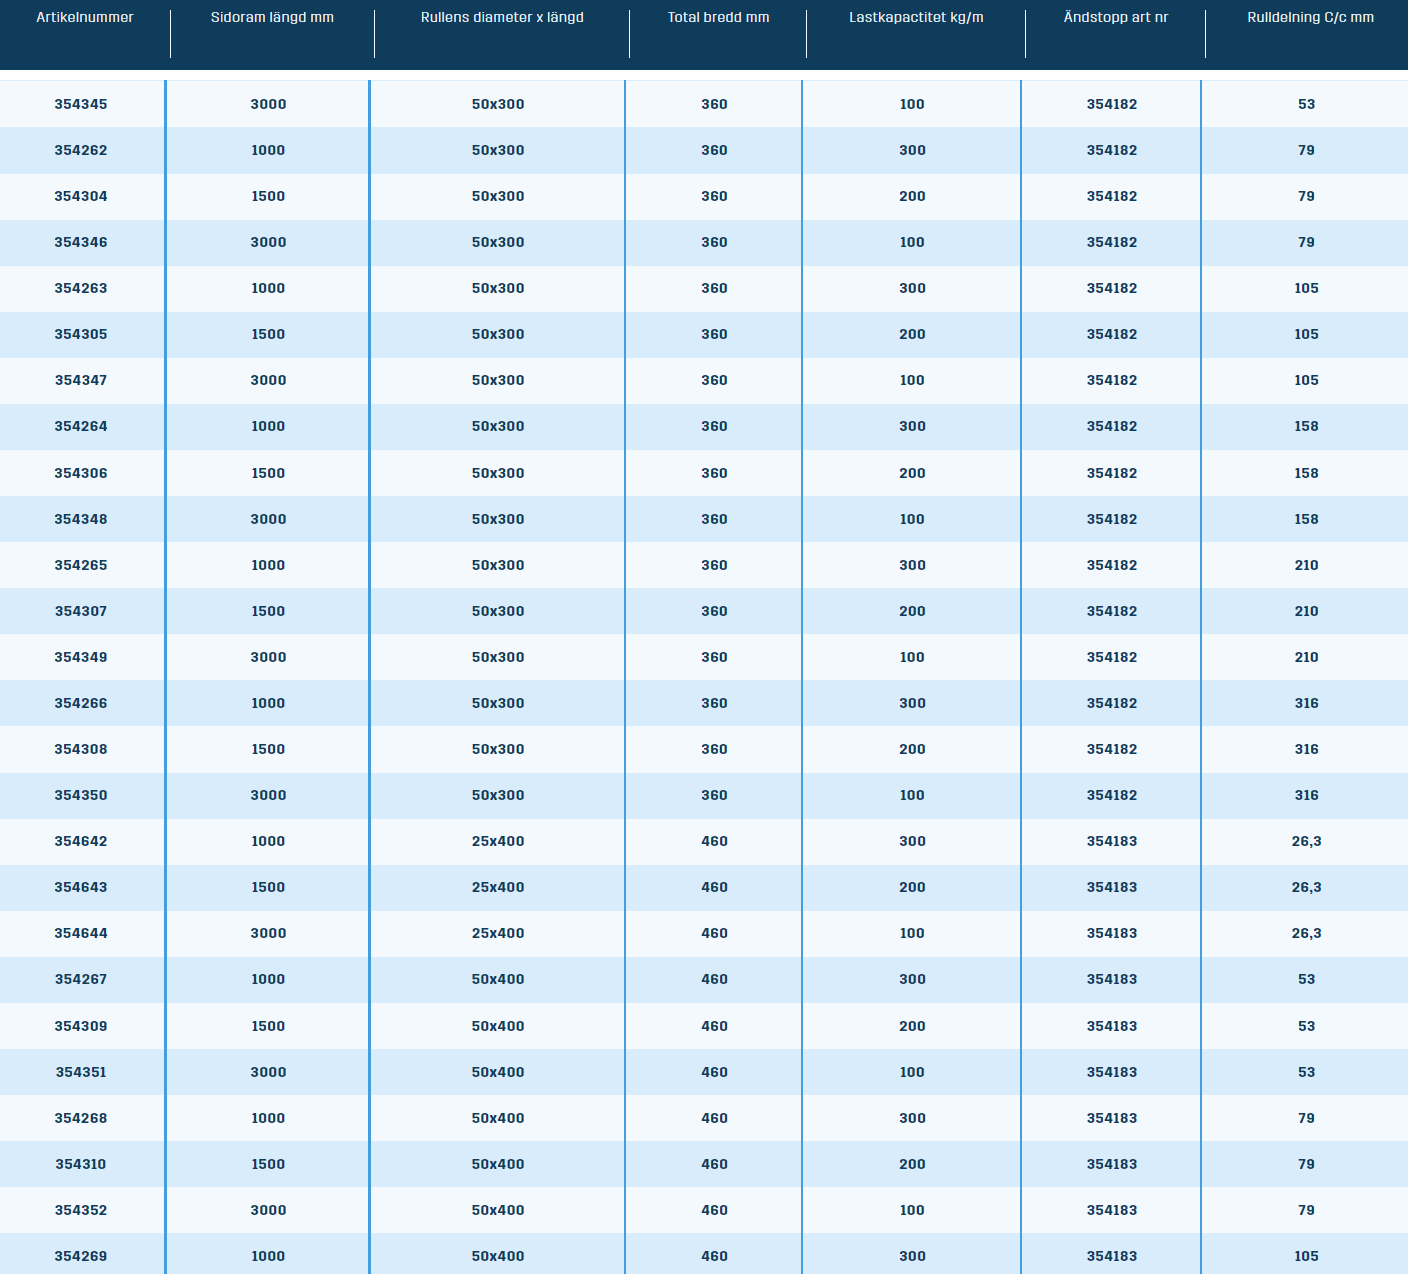Click the Lastkapactitet kg/m column header
Image resolution: width=1408 pixels, height=1274 pixels.
916,17
